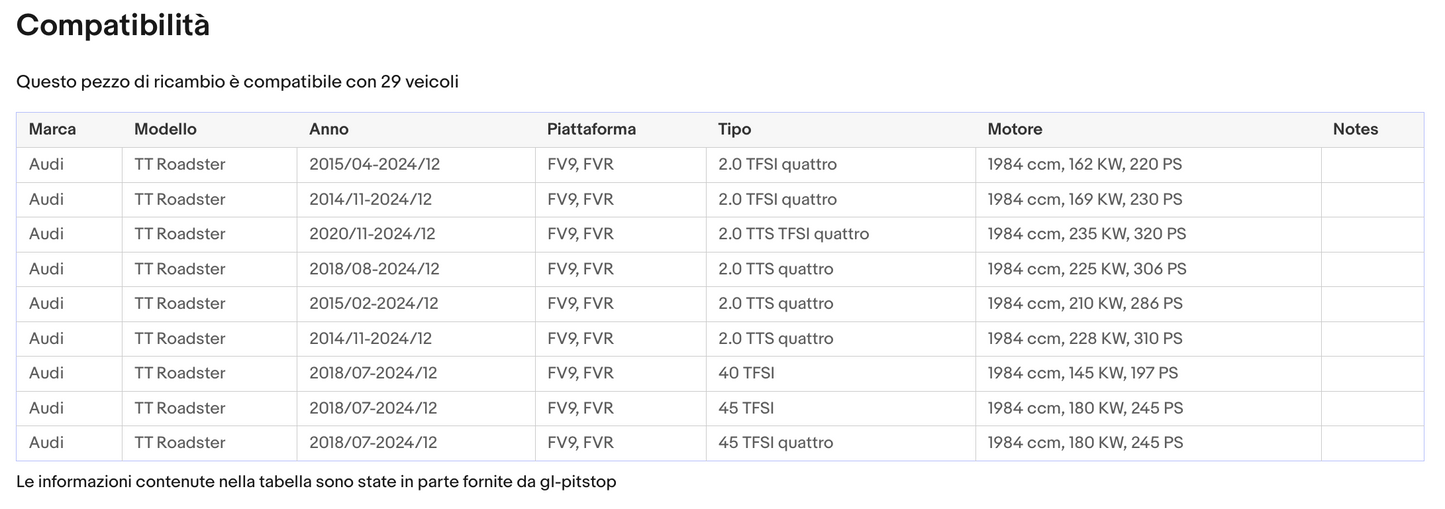Click the Modello column header
The width and height of the screenshot is (1445, 509).
165,129
